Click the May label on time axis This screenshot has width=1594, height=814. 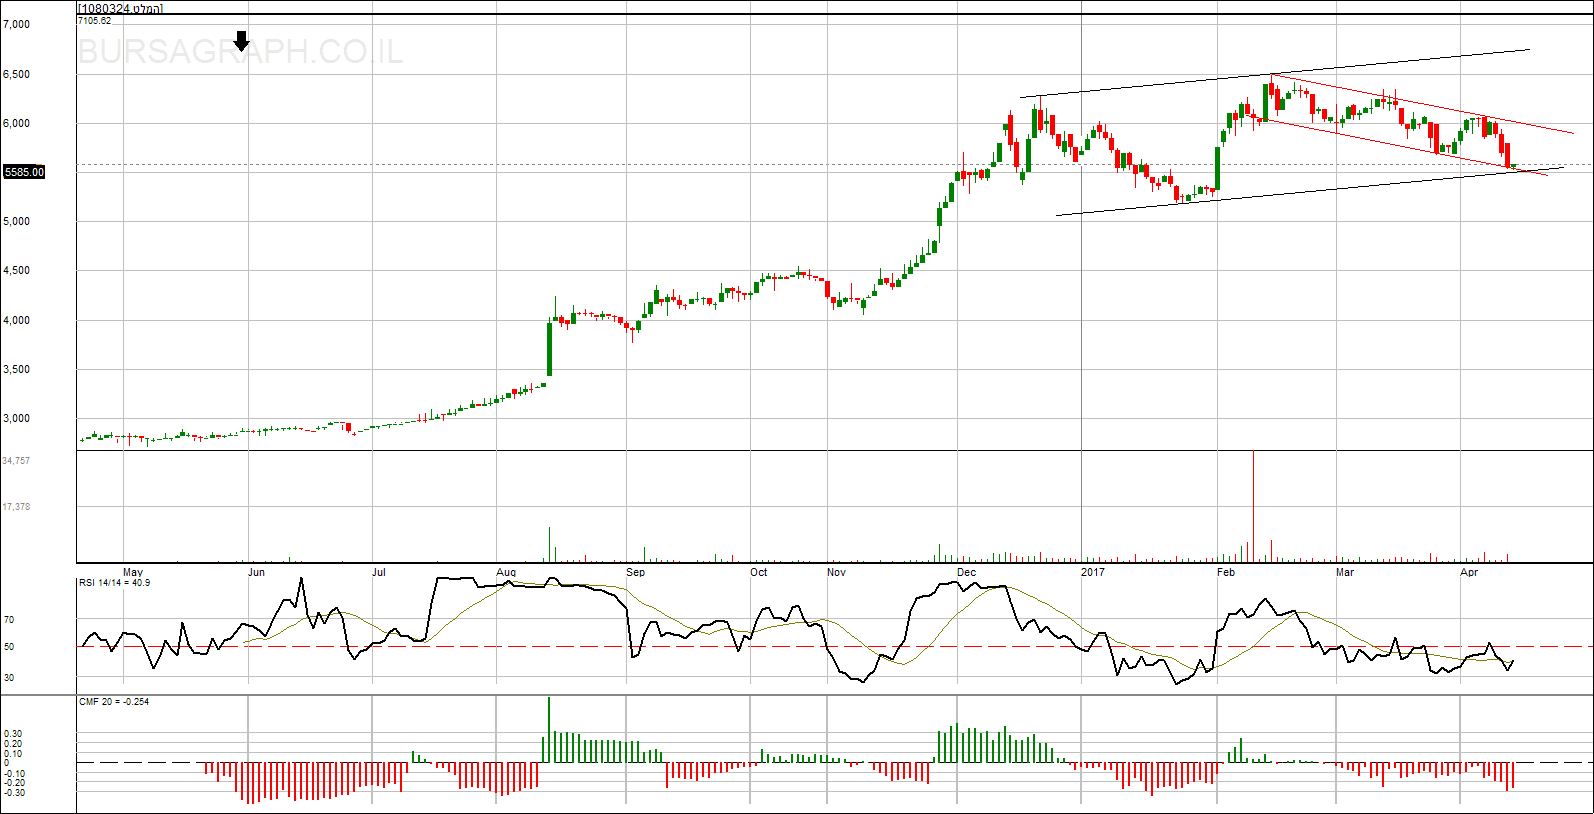click(132, 572)
